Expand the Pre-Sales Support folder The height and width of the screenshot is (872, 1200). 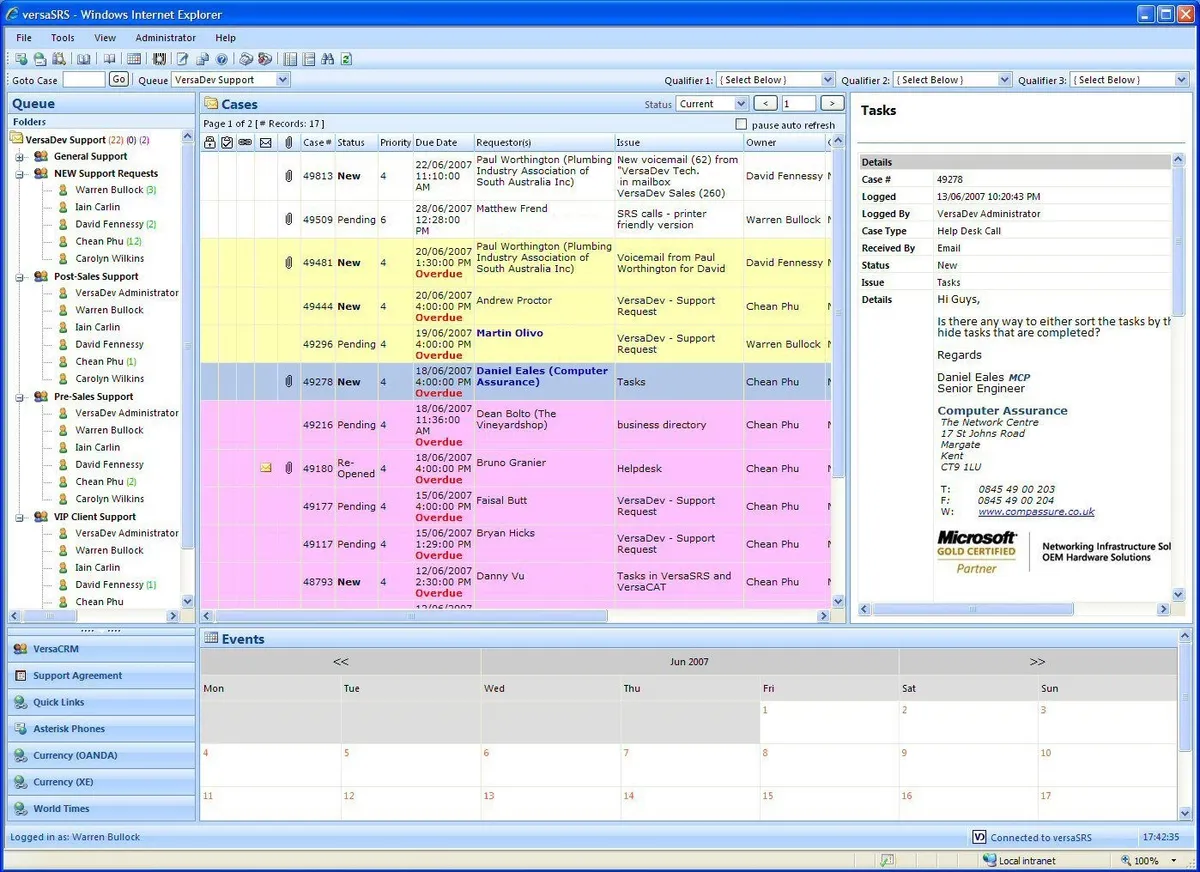(21, 395)
